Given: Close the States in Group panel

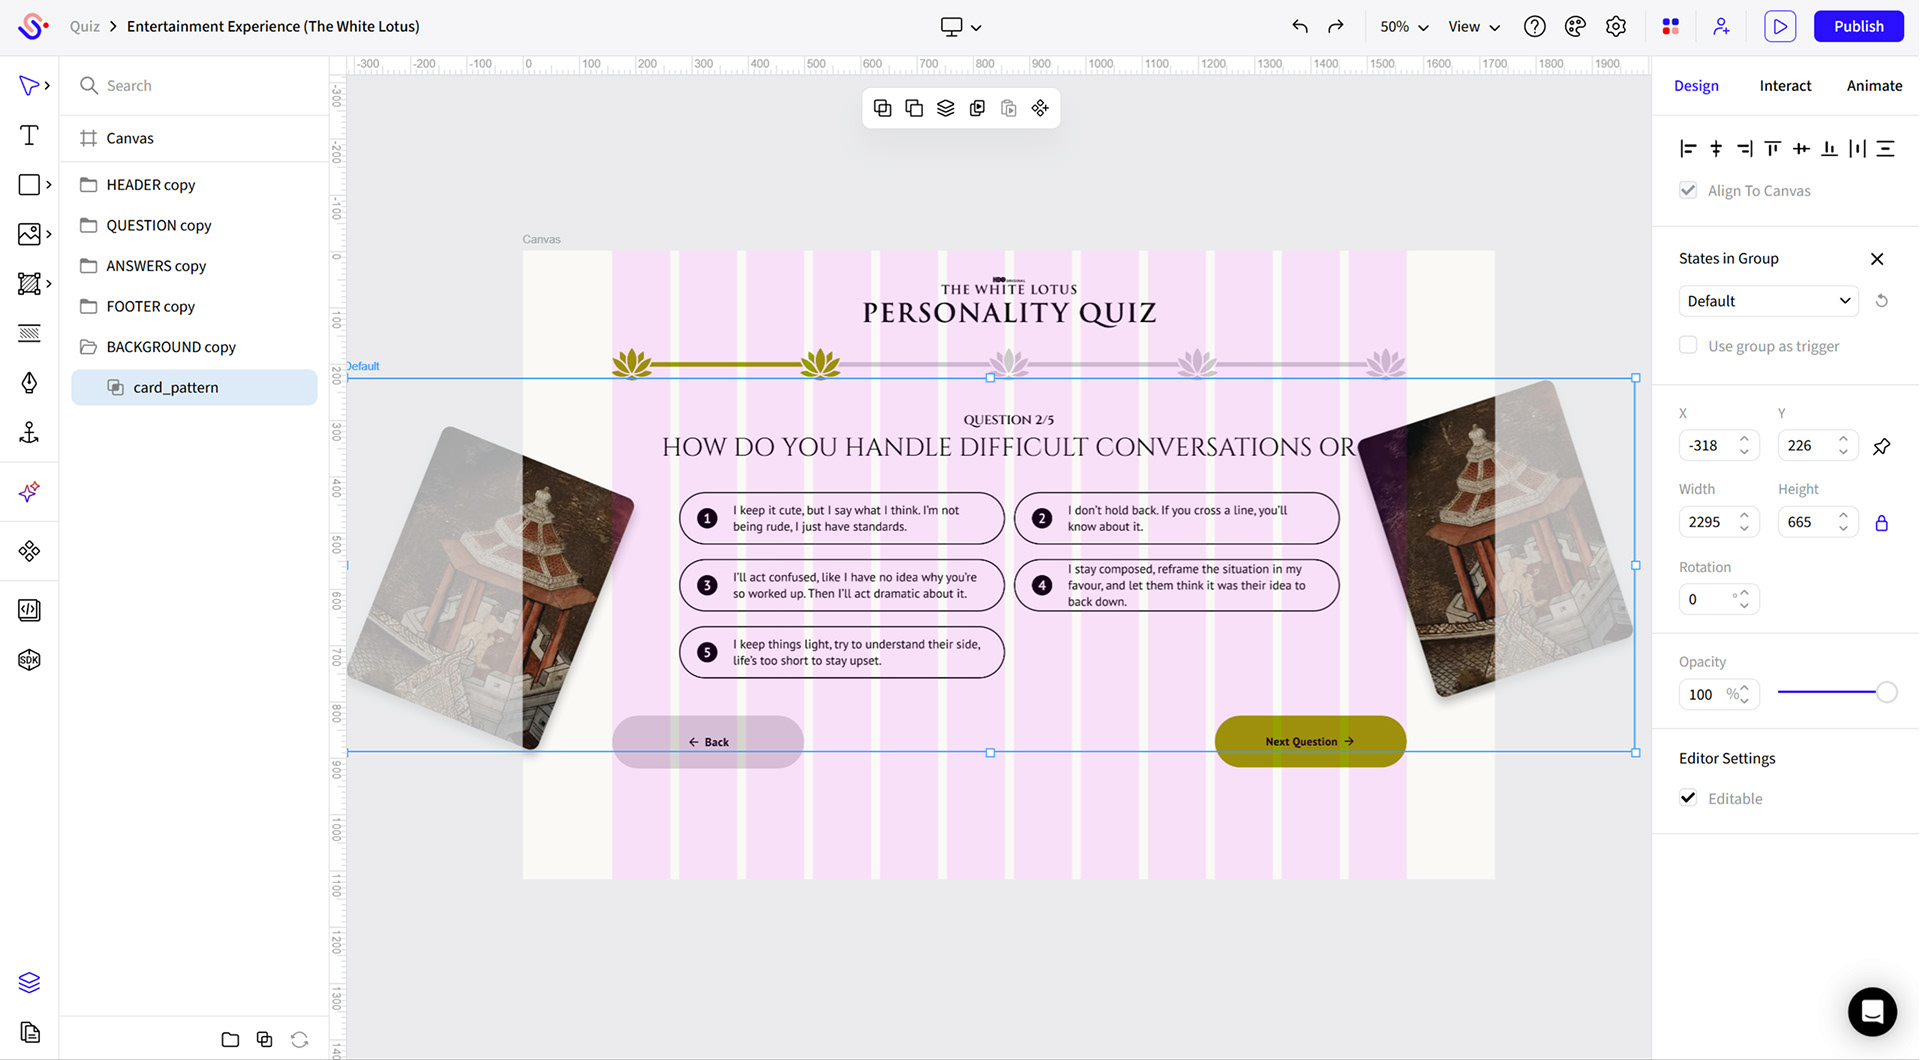Looking at the screenshot, I should (1877, 259).
